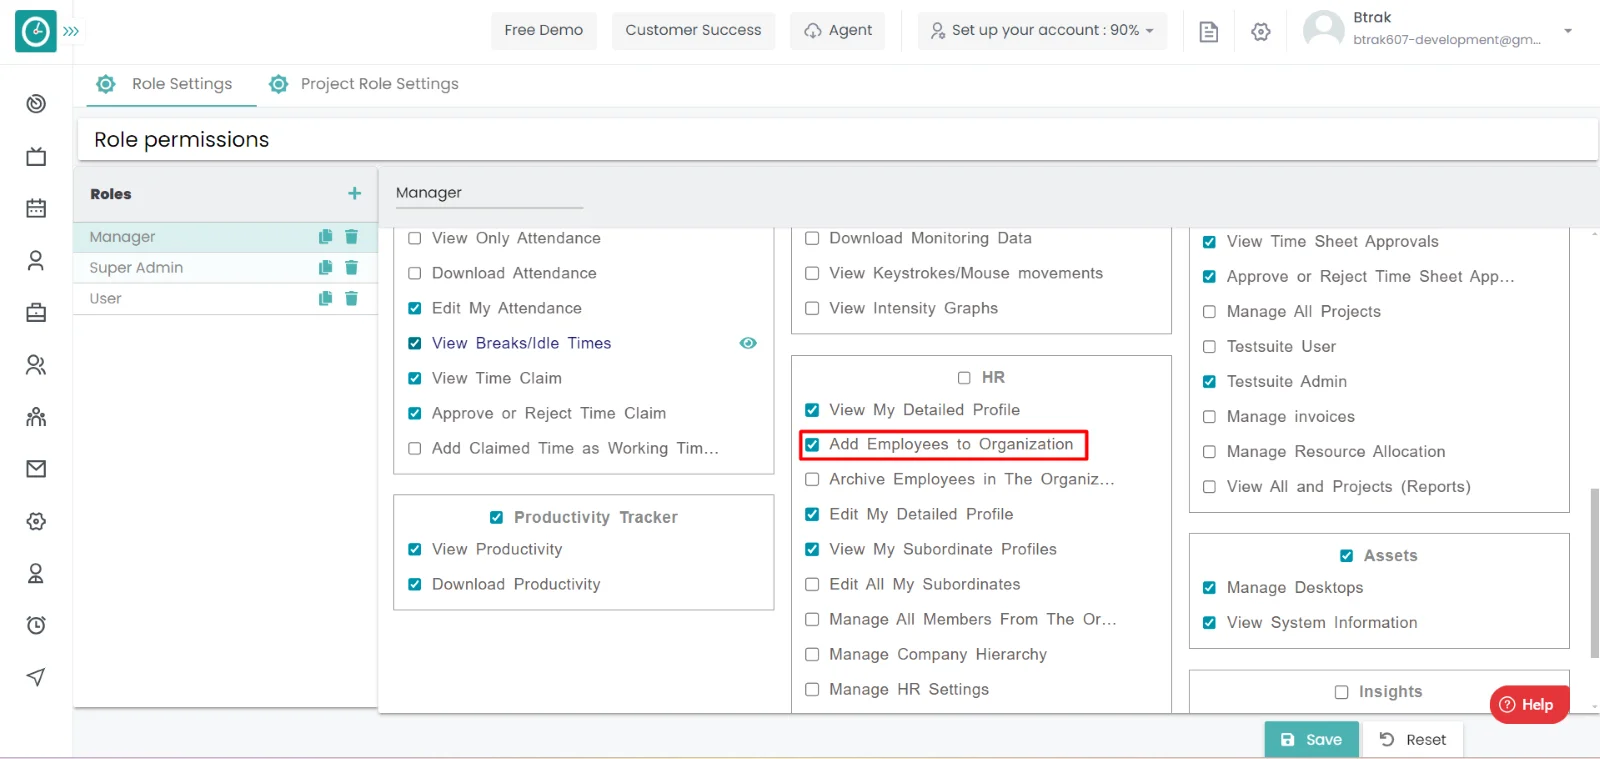Edit the Manager role name field
1600x759 pixels.
489,193
